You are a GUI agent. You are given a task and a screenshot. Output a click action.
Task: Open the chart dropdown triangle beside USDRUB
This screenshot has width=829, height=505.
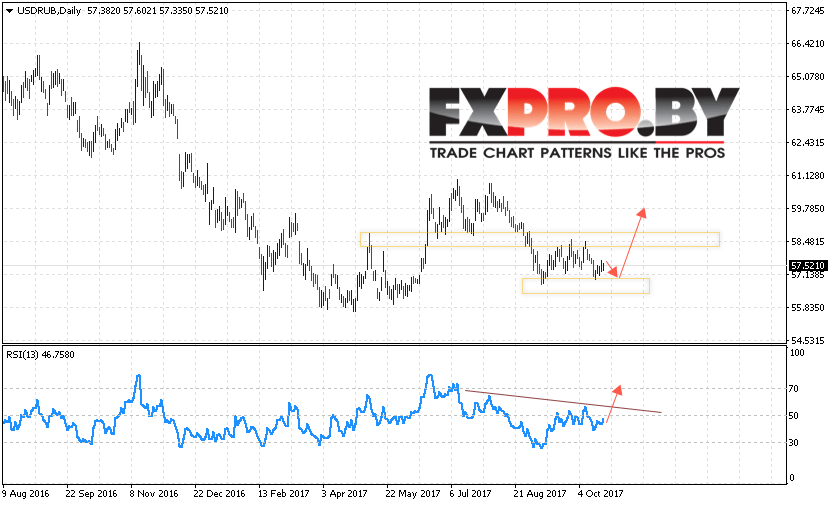coord(9,11)
